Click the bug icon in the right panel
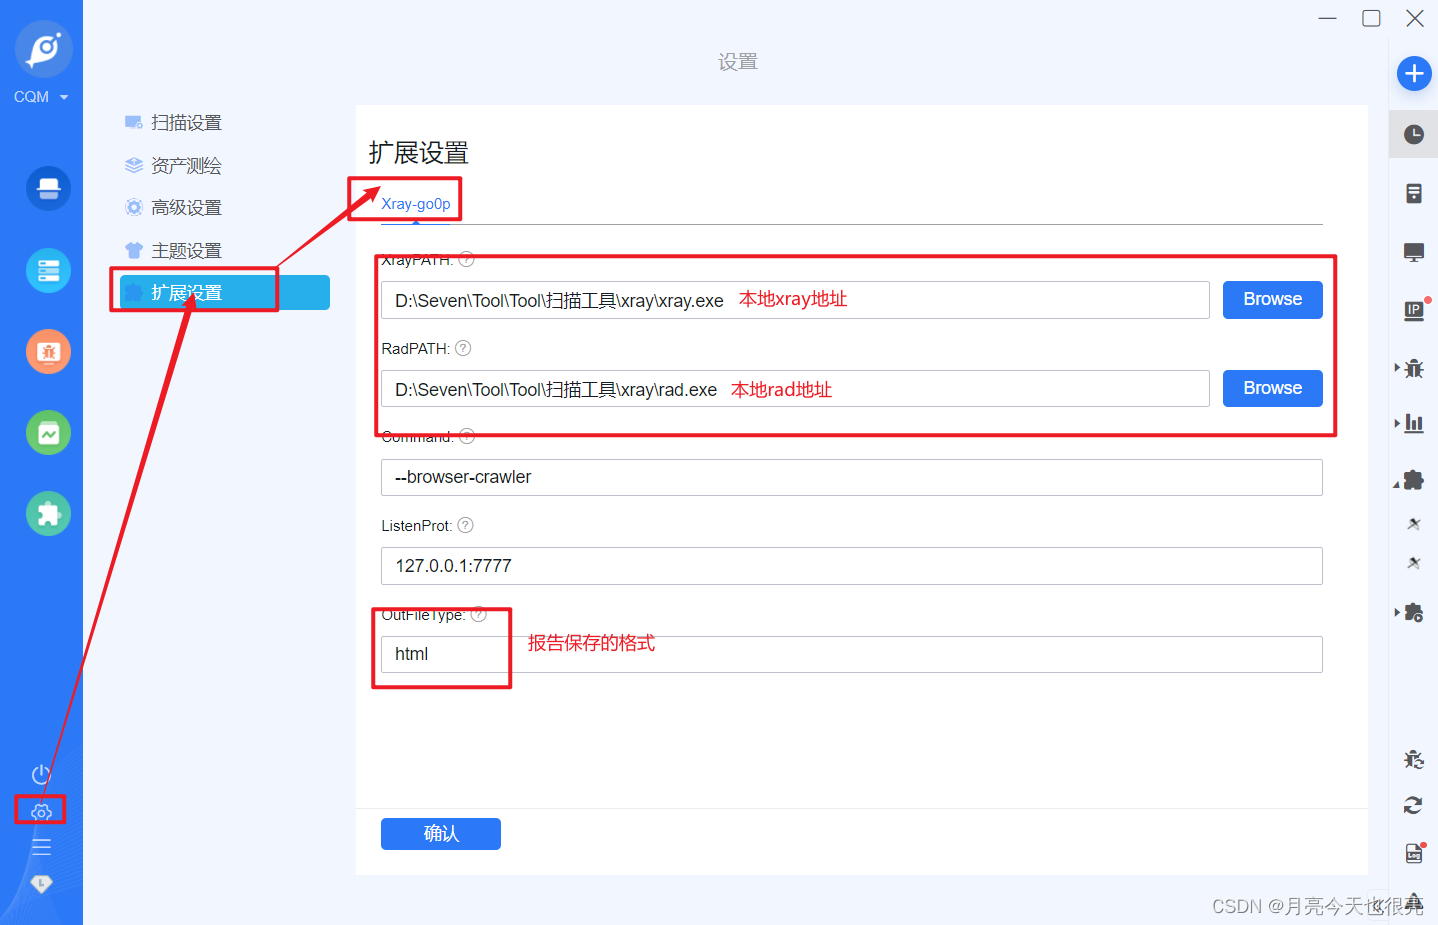 [x=1414, y=369]
